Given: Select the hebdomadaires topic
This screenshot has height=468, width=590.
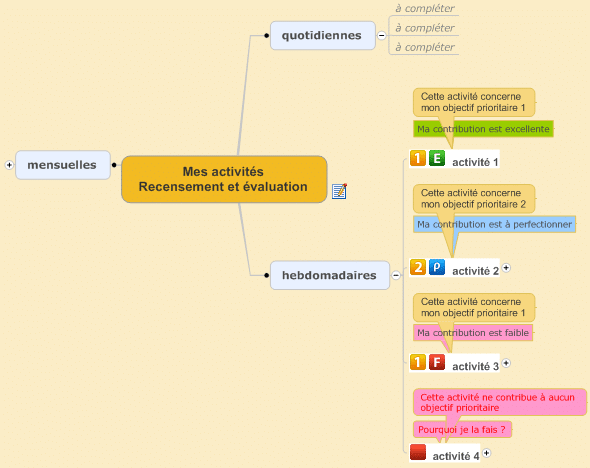Looking at the screenshot, I should click(330, 275).
